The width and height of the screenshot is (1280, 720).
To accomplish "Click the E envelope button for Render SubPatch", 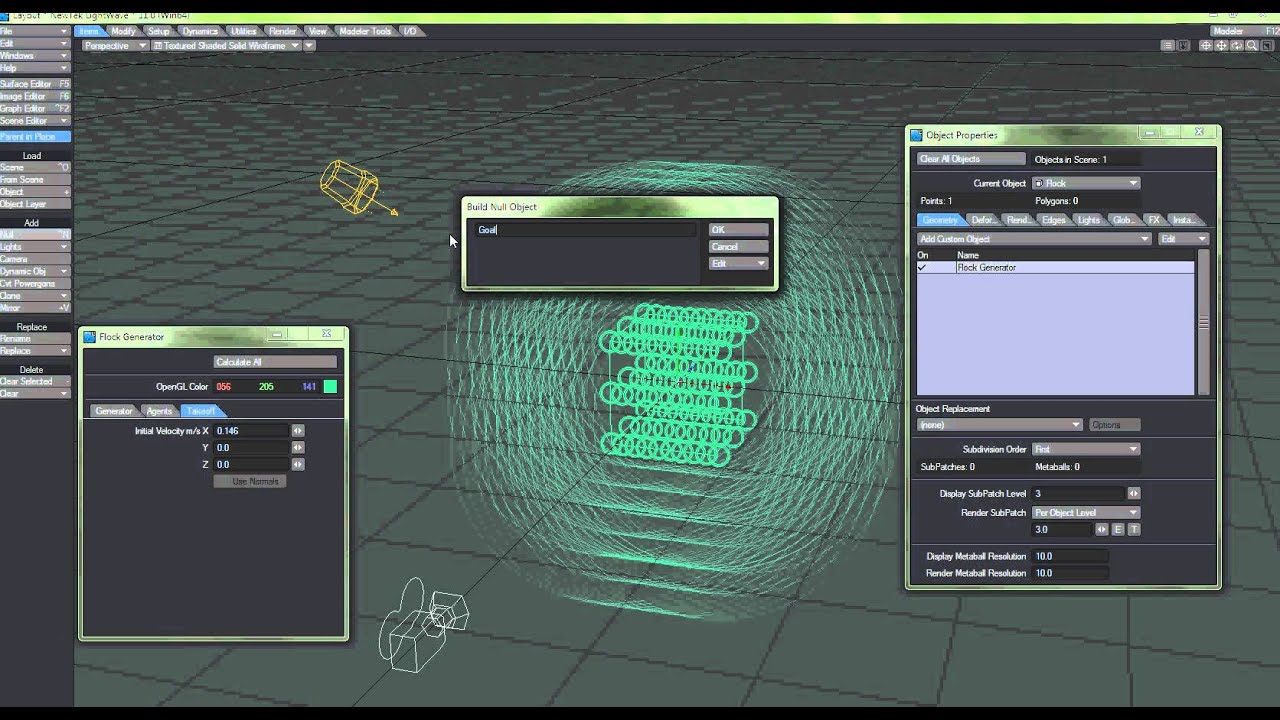I will pos(1118,529).
